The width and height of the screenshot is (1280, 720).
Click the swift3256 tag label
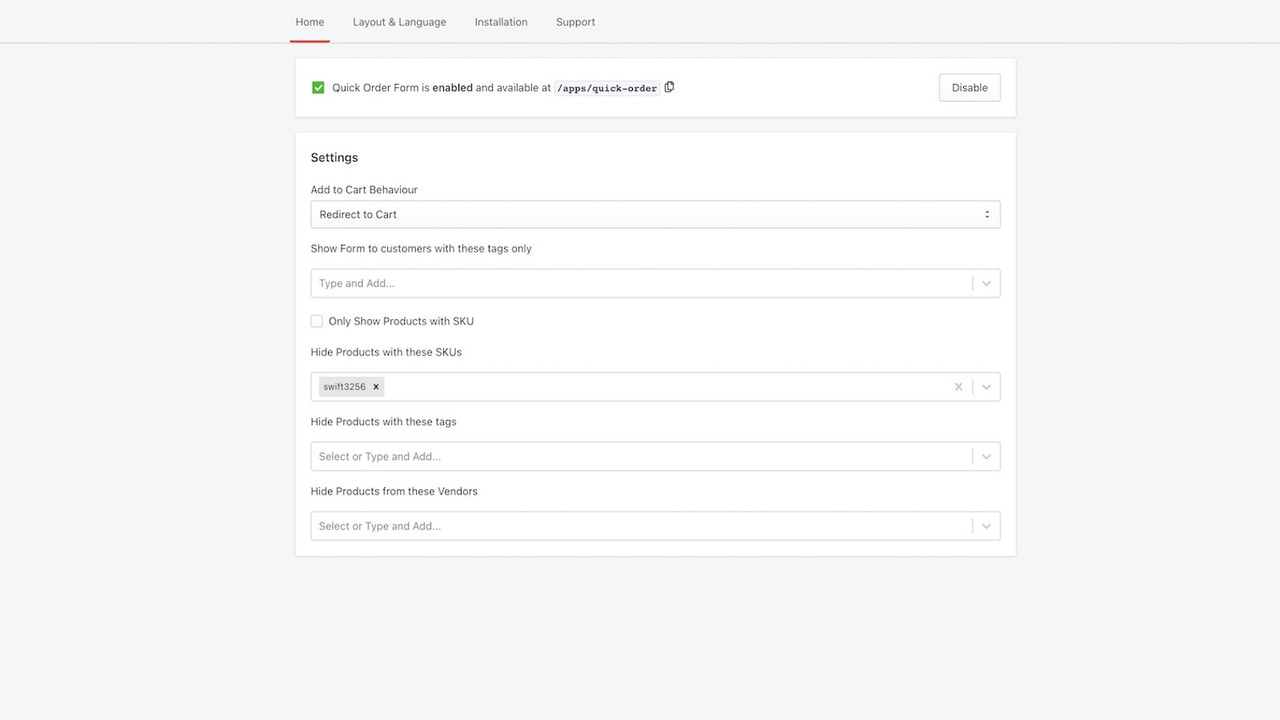(x=344, y=387)
